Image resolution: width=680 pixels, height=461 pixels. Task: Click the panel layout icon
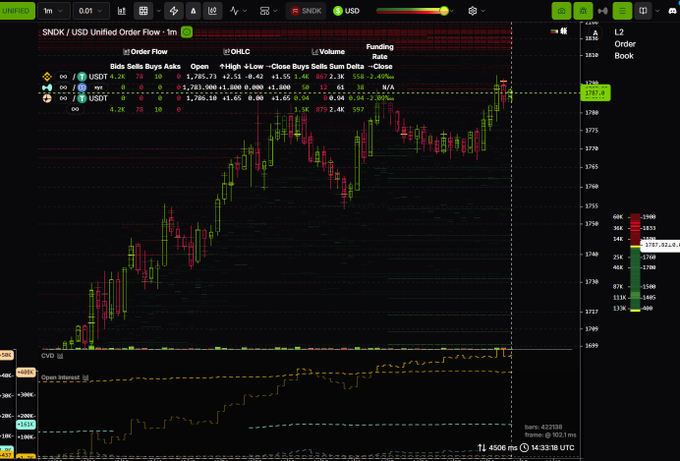[264, 11]
